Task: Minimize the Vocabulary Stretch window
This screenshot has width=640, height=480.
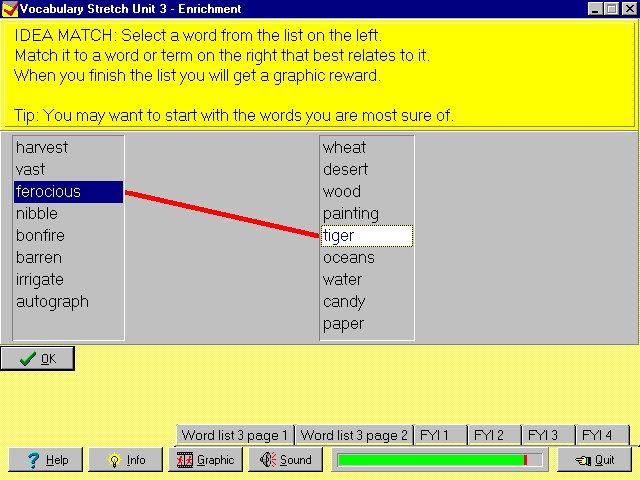Action: [593, 9]
